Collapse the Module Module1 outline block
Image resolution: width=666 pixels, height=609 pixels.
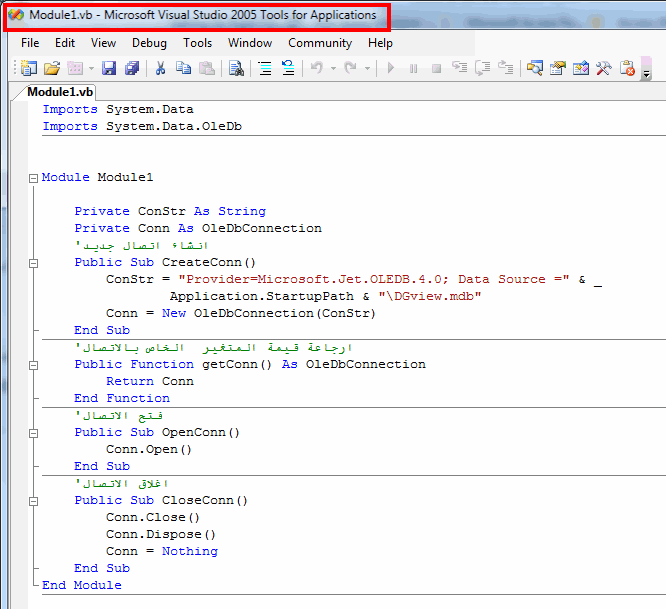pyautogui.click(x=33, y=178)
